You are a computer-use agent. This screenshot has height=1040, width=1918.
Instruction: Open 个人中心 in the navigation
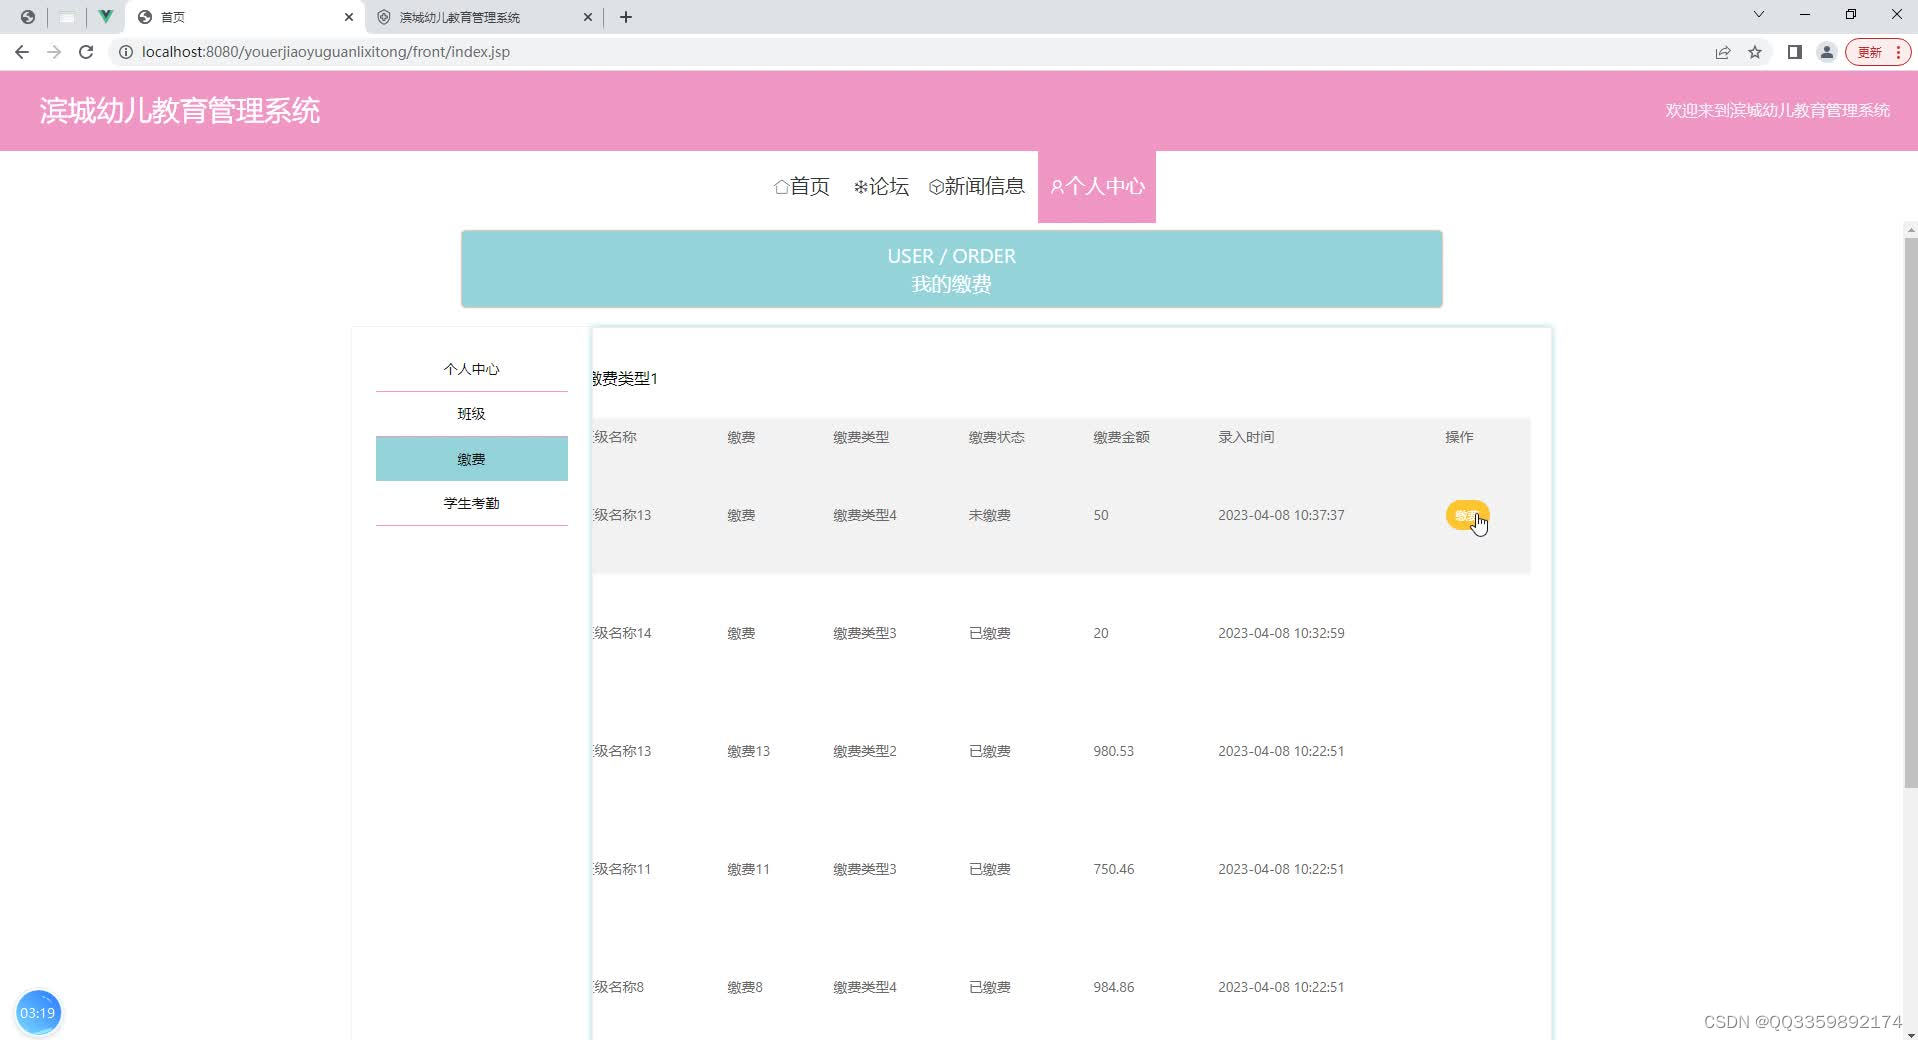pos(1097,187)
